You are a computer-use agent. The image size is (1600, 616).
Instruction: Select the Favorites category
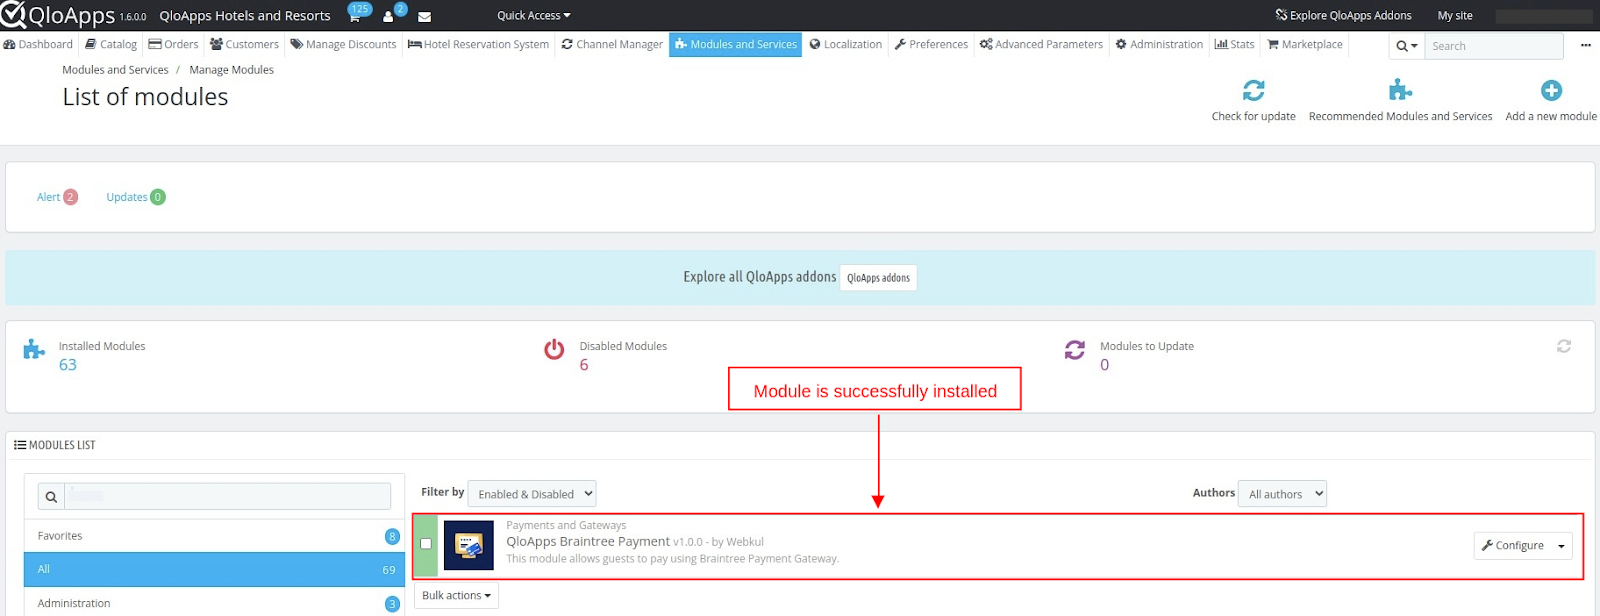click(x=214, y=536)
